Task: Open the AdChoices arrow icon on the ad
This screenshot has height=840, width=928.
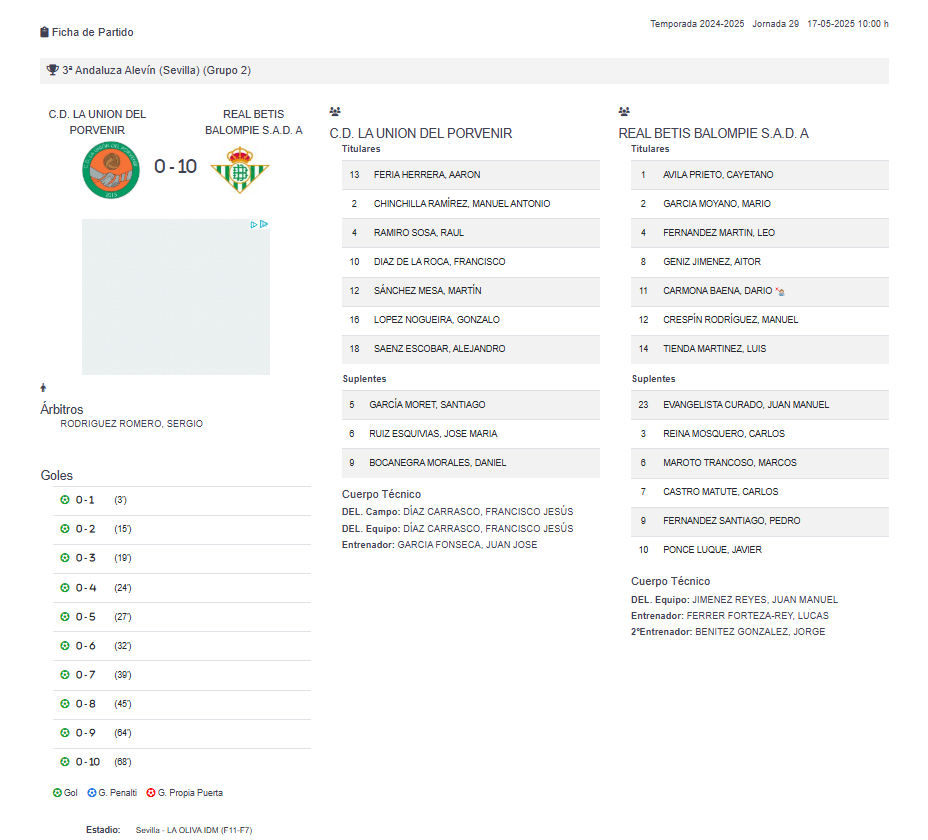Action: coord(264,224)
